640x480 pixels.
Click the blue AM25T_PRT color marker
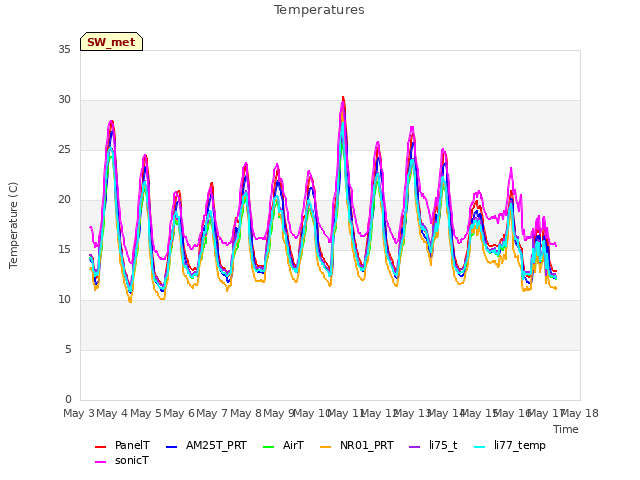(172, 447)
